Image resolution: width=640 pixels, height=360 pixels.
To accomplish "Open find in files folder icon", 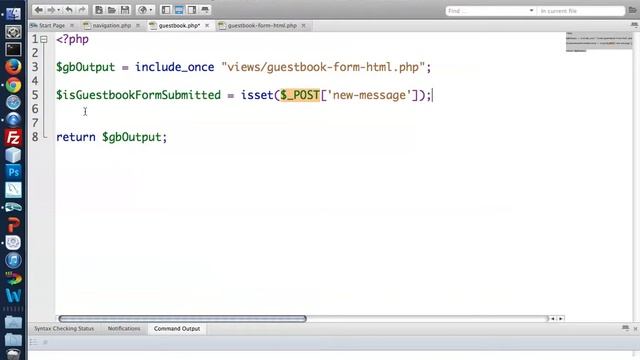I will 633,11.
